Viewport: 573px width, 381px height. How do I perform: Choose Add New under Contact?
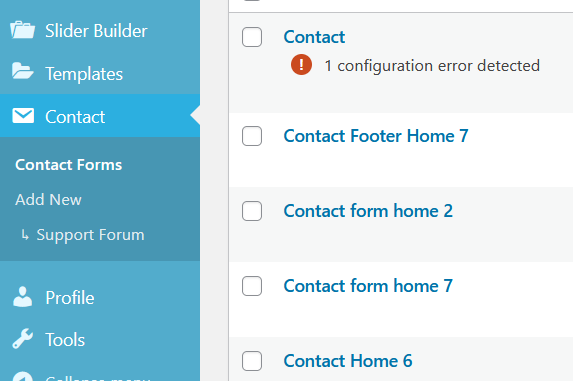tap(48, 199)
